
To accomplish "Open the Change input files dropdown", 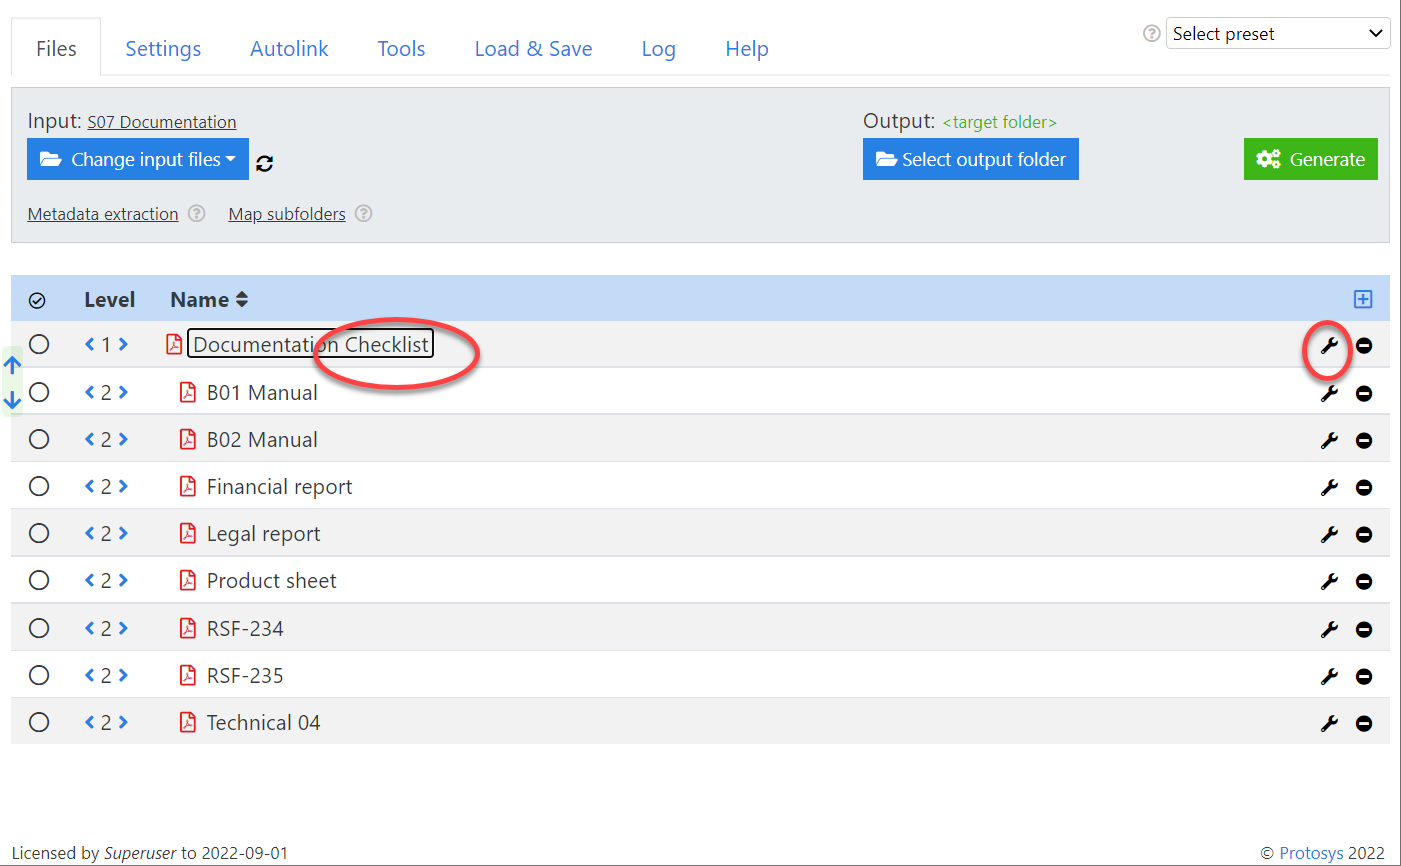I will point(137,159).
